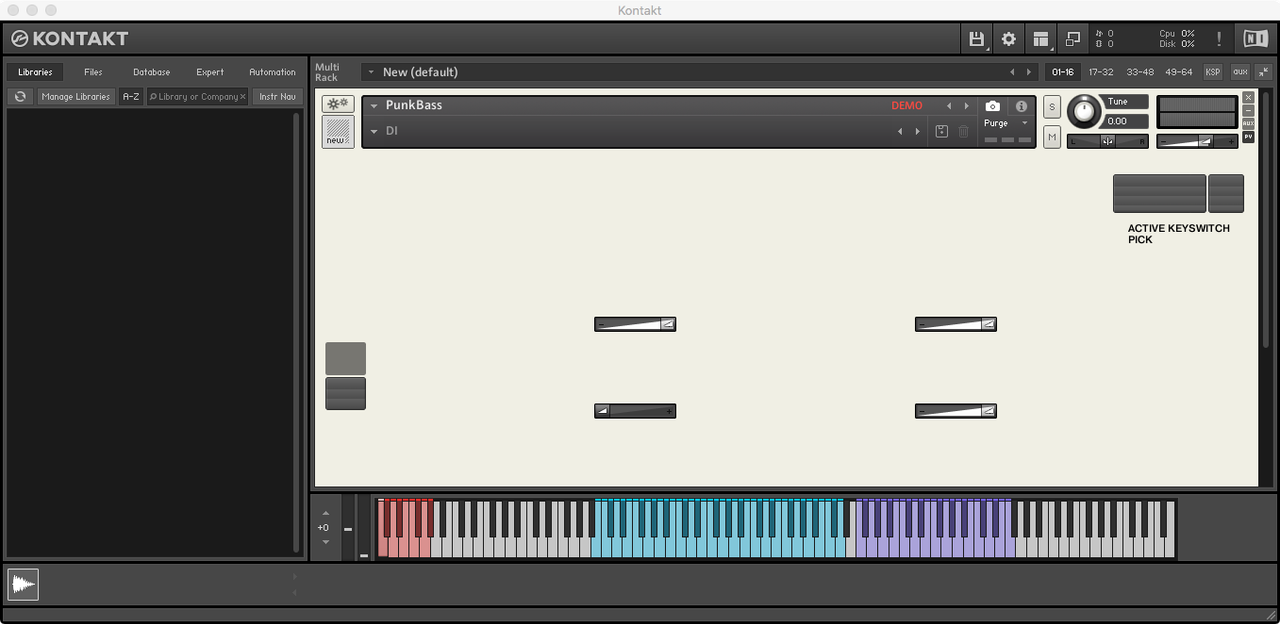Image resolution: width=1280 pixels, height=624 pixels.
Task: Toggle the KSP multi script editor
Action: [1213, 72]
